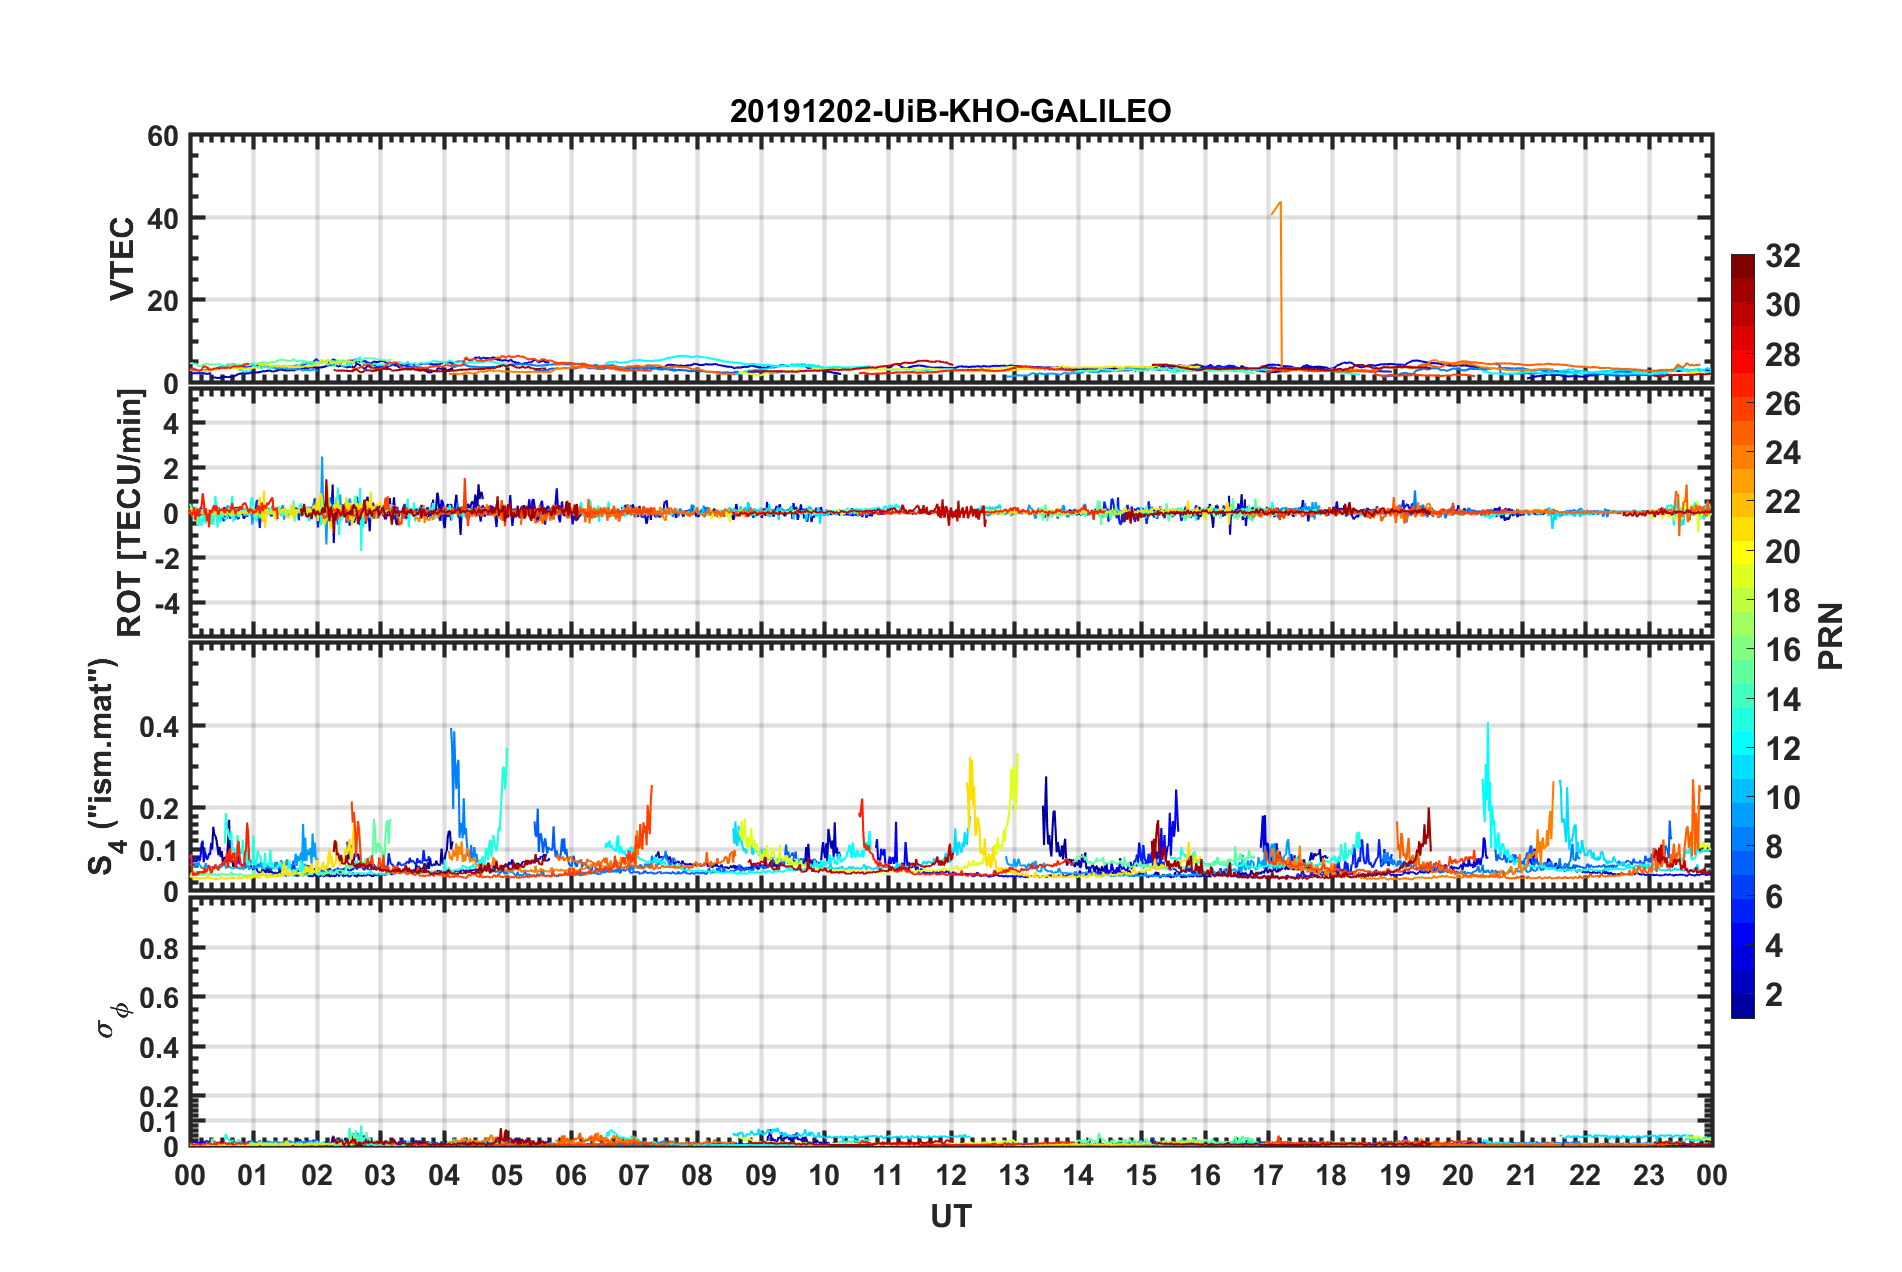Click the colorbar tick label 24
1902x1272 pixels.
coord(1782,453)
